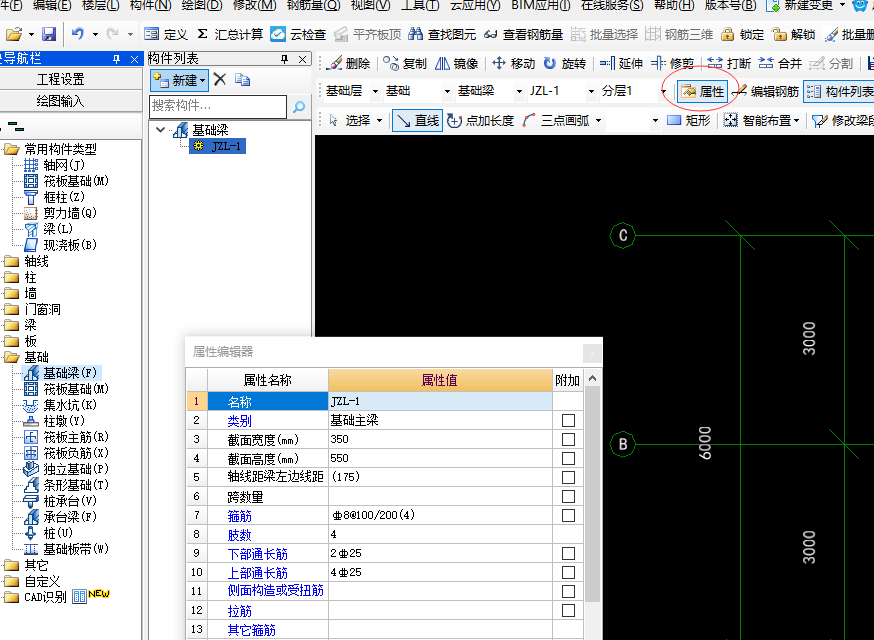Open the 绘图(D) menu

point(202,6)
